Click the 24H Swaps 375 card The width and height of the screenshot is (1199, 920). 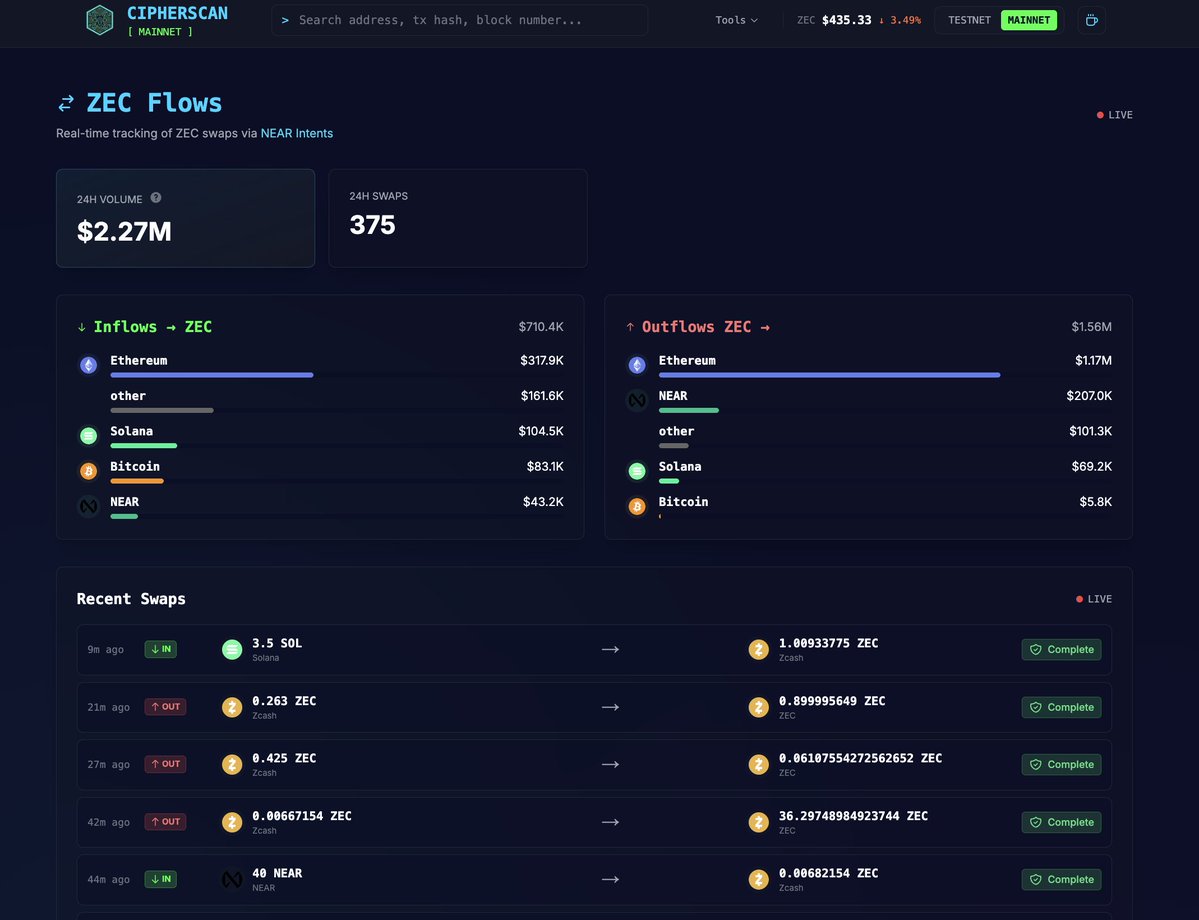(458, 218)
